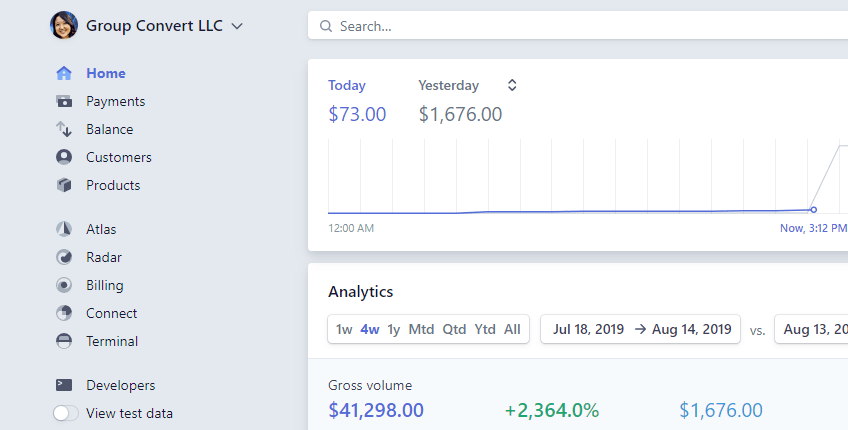This screenshot has width=848, height=430.
Task: Select the Qtd analytics range
Action: pos(454,329)
